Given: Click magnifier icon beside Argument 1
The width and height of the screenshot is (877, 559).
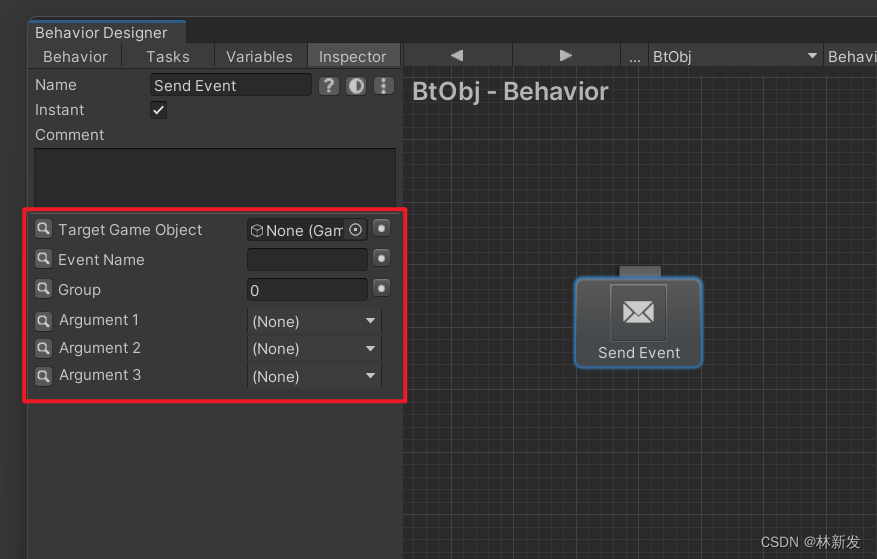Looking at the screenshot, I should tap(43, 321).
